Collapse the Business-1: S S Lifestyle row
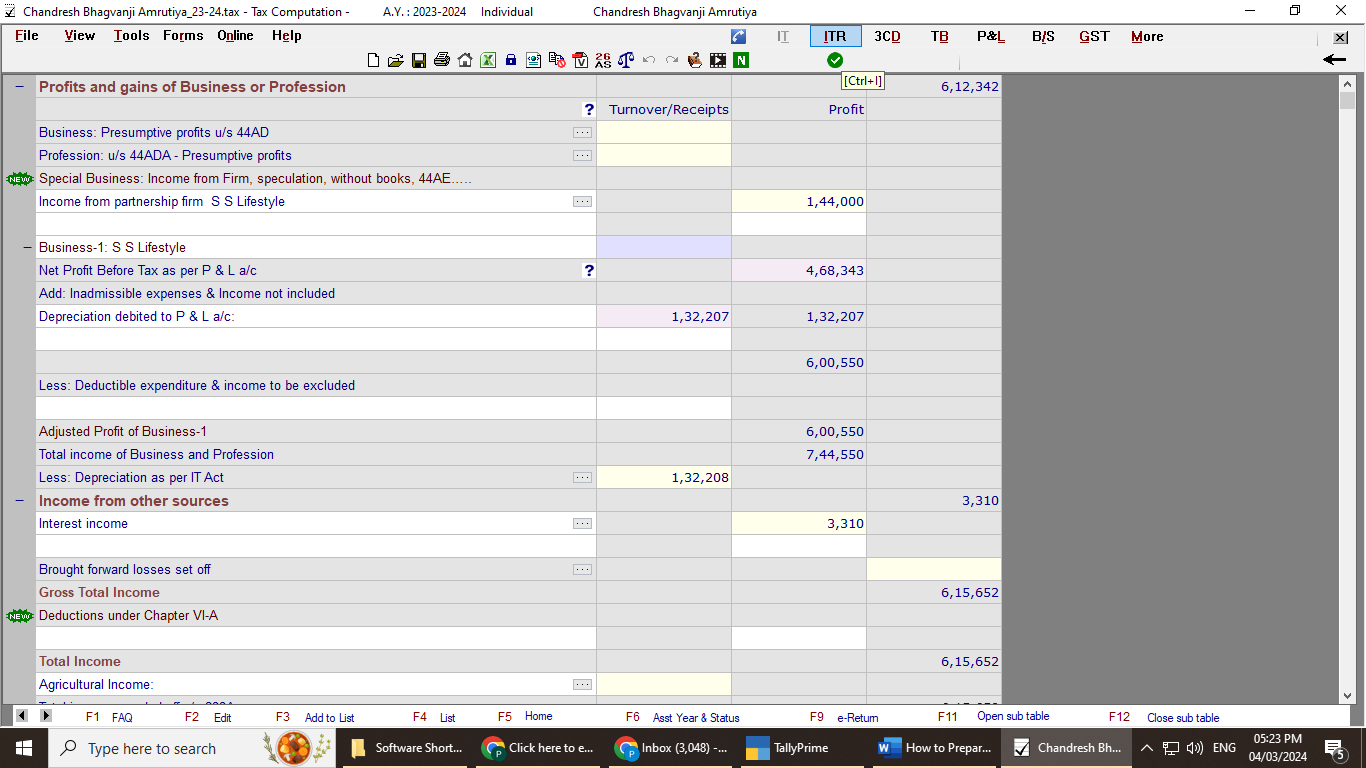The image size is (1366, 768). pos(28,248)
